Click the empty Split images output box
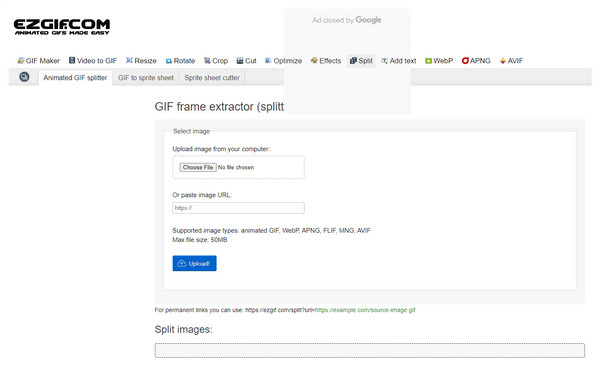600x369 pixels. [370, 351]
